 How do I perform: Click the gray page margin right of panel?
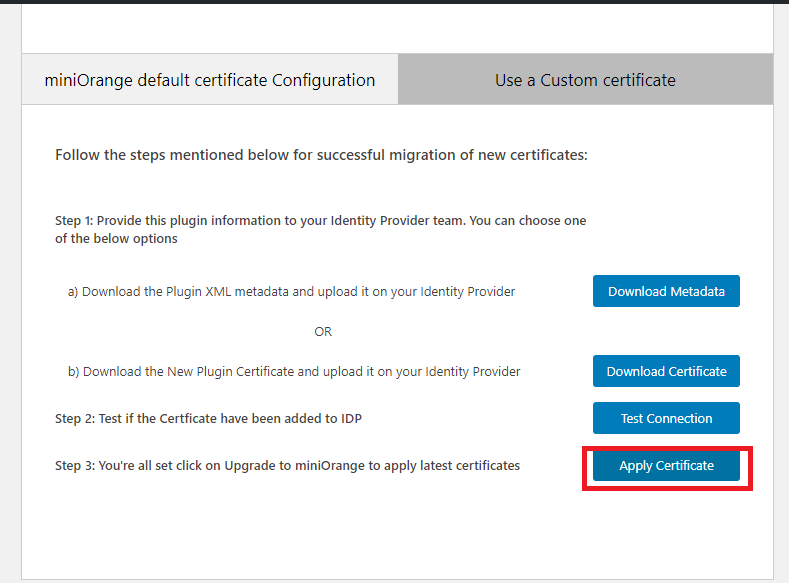point(781,300)
